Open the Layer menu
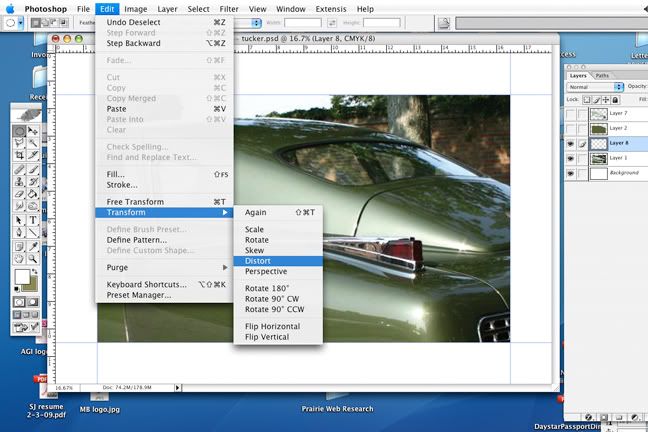This screenshot has width=648, height=432. (167, 9)
